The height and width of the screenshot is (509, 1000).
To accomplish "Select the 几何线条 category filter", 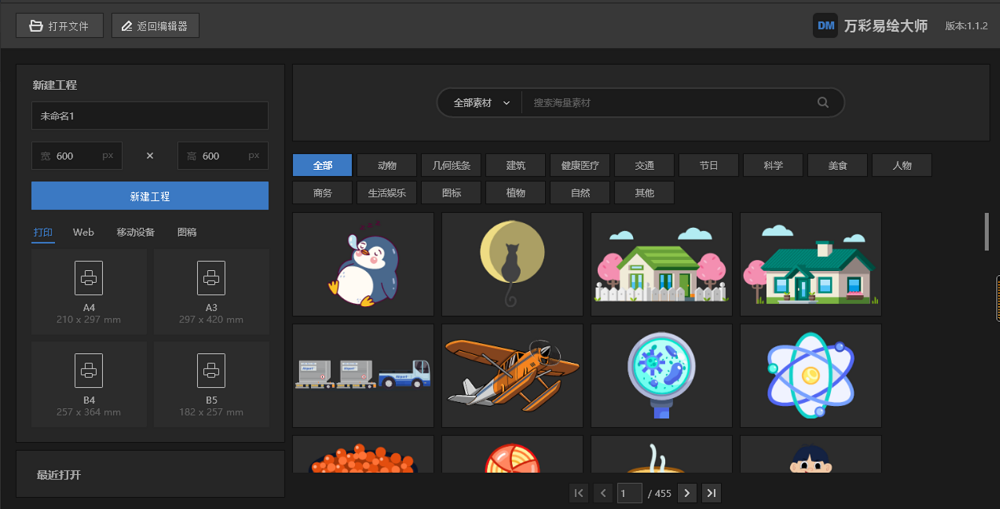I will (451, 165).
